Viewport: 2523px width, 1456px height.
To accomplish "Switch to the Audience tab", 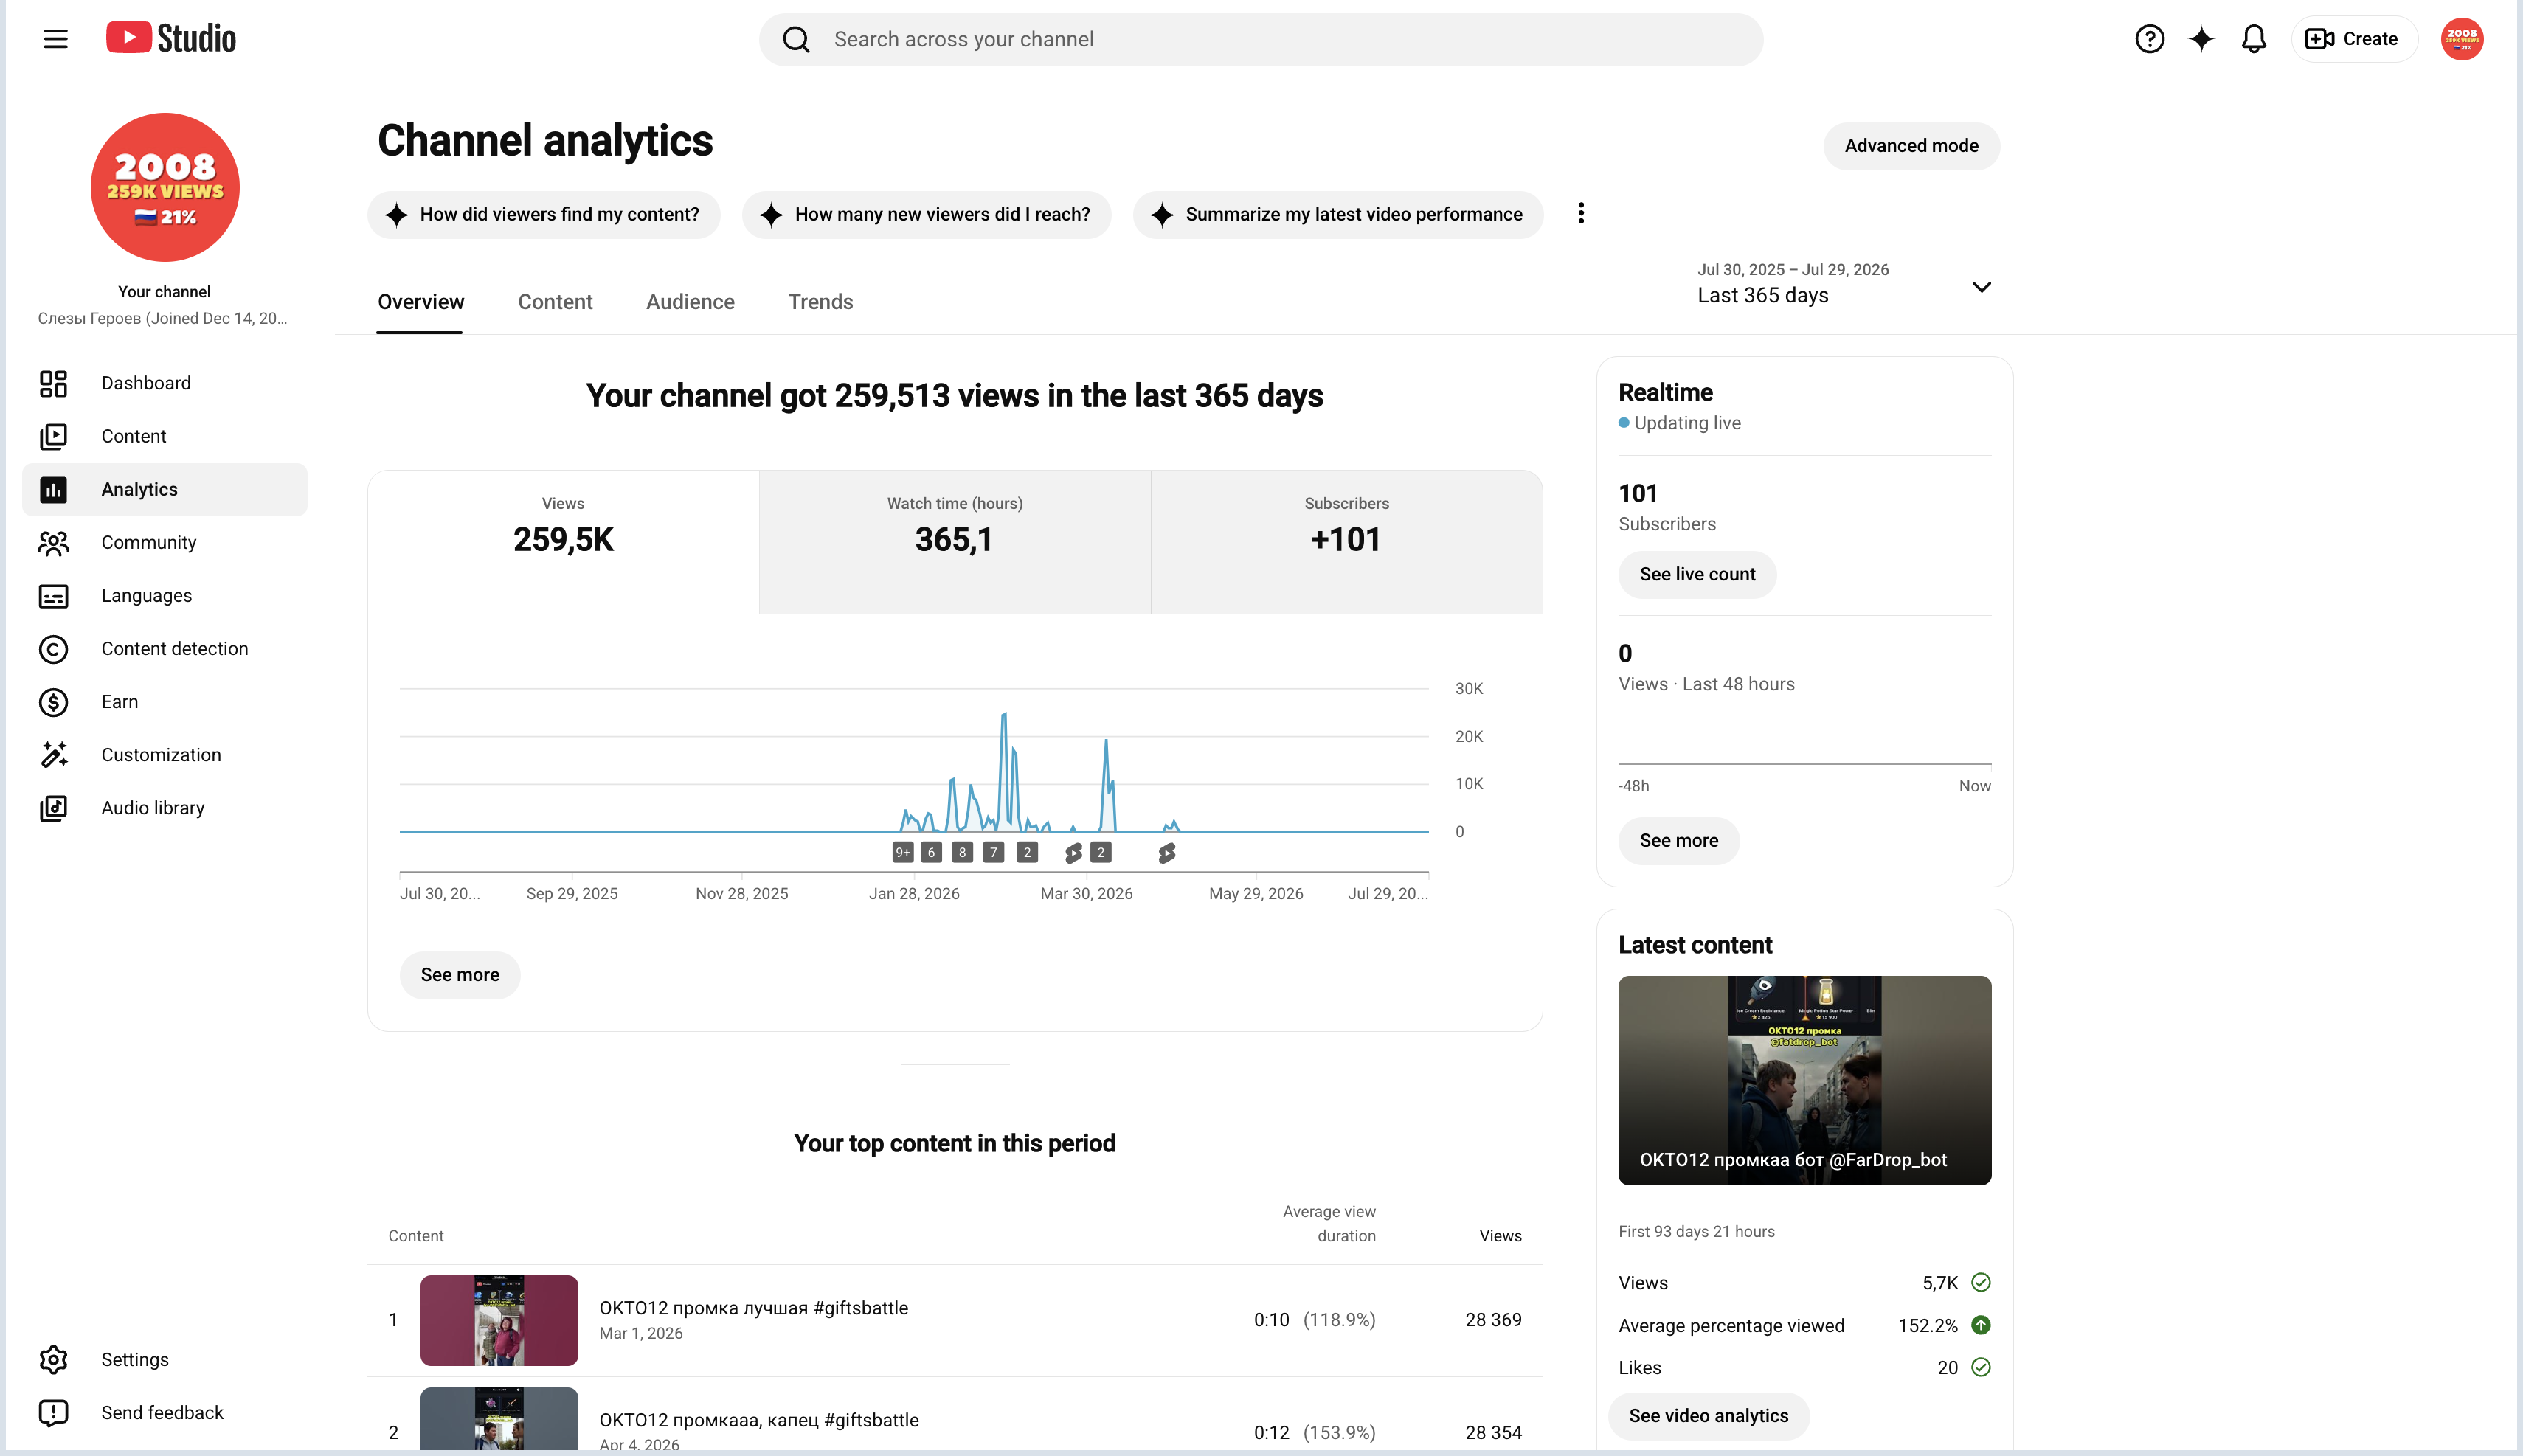I will point(690,302).
